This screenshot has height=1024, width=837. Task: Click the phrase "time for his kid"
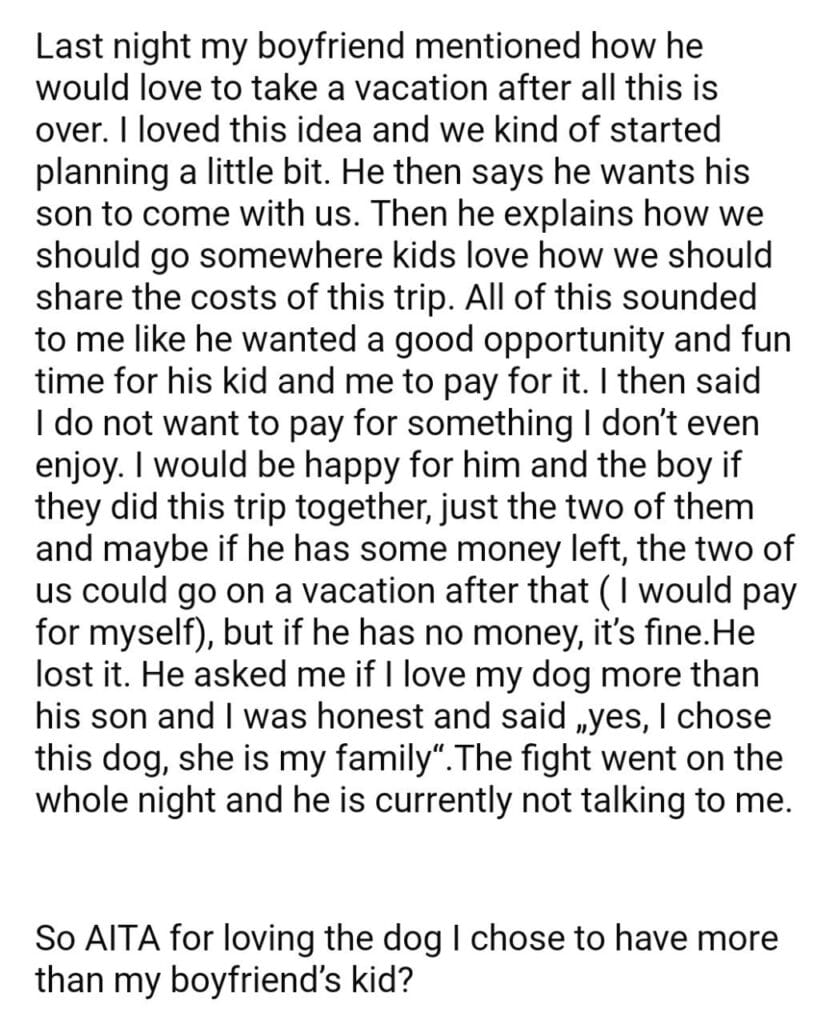pos(158,381)
